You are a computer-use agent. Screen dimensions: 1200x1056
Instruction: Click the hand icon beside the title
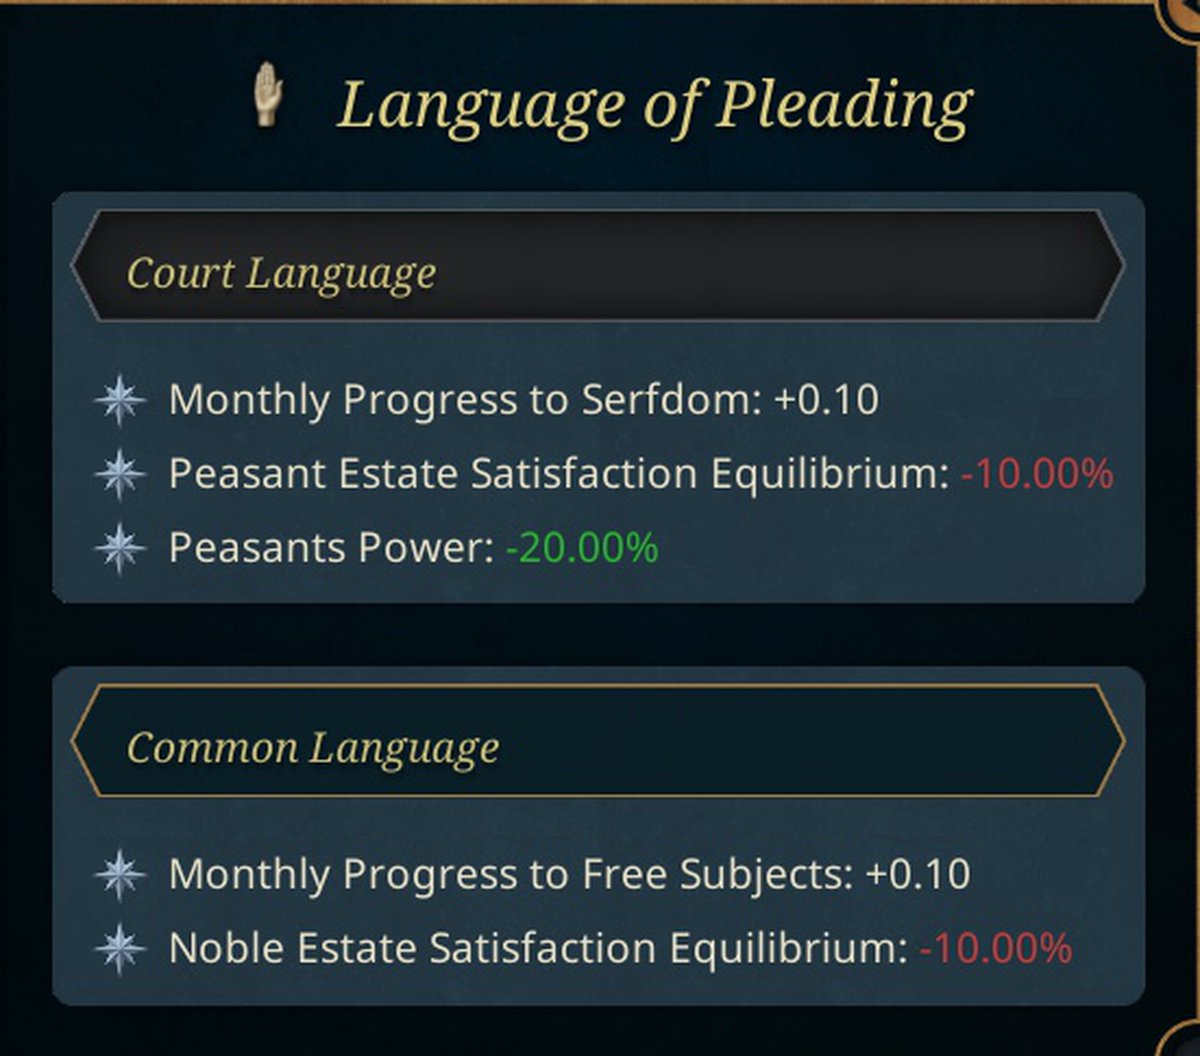tap(267, 96)
